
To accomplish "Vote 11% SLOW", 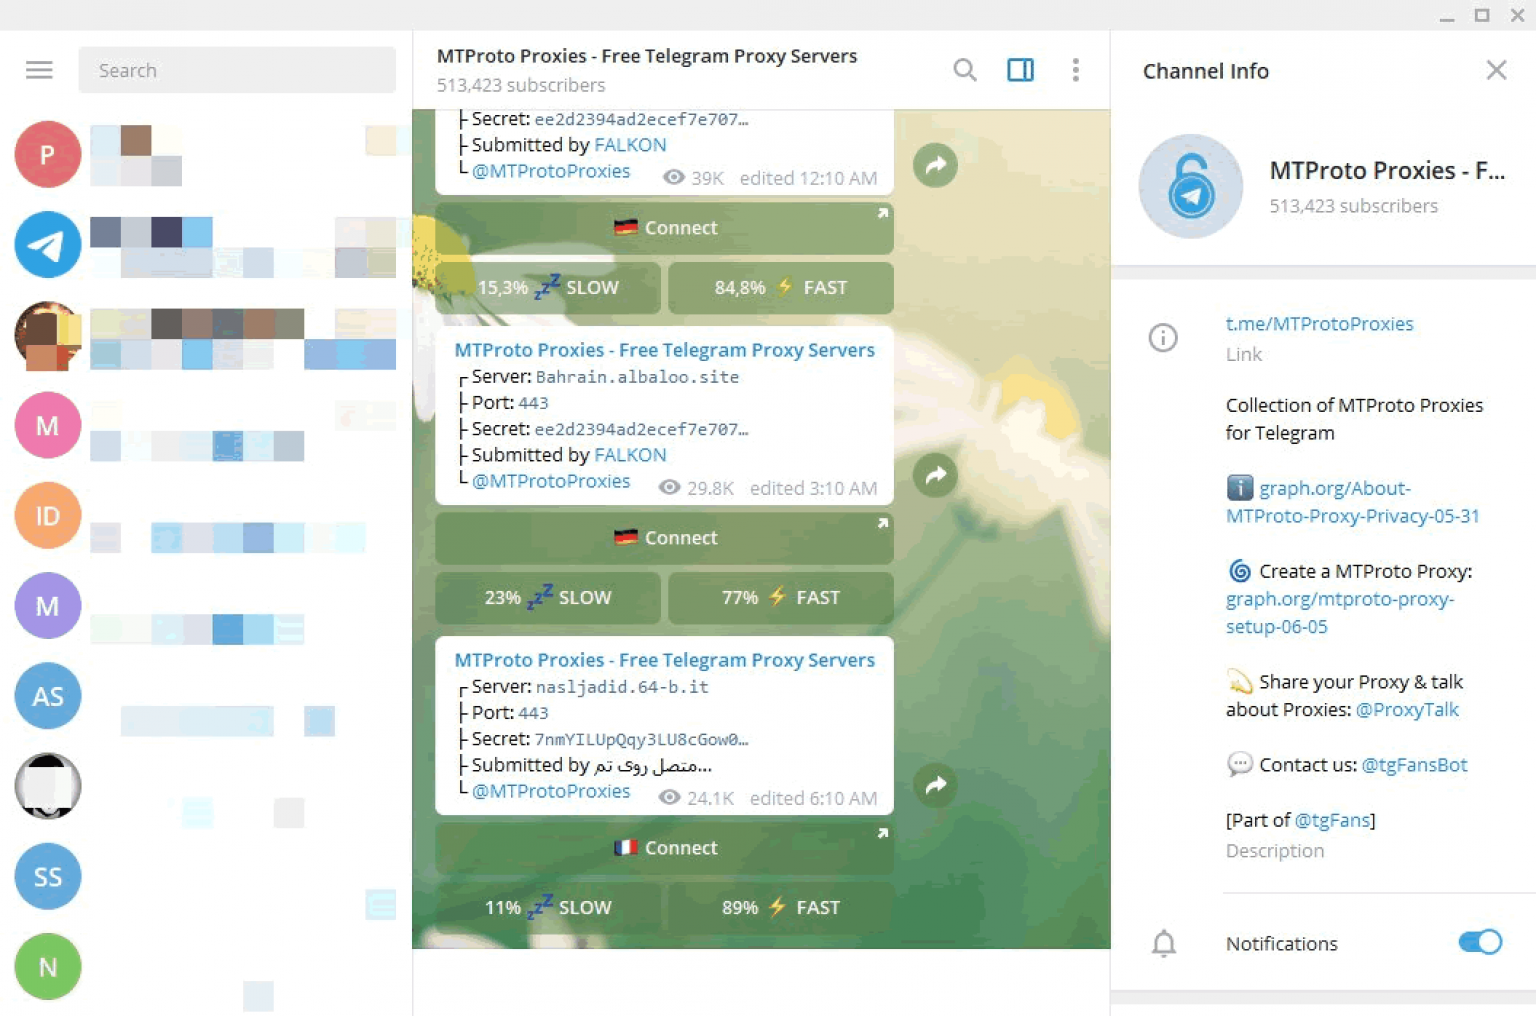I will (x=548, y=908).
